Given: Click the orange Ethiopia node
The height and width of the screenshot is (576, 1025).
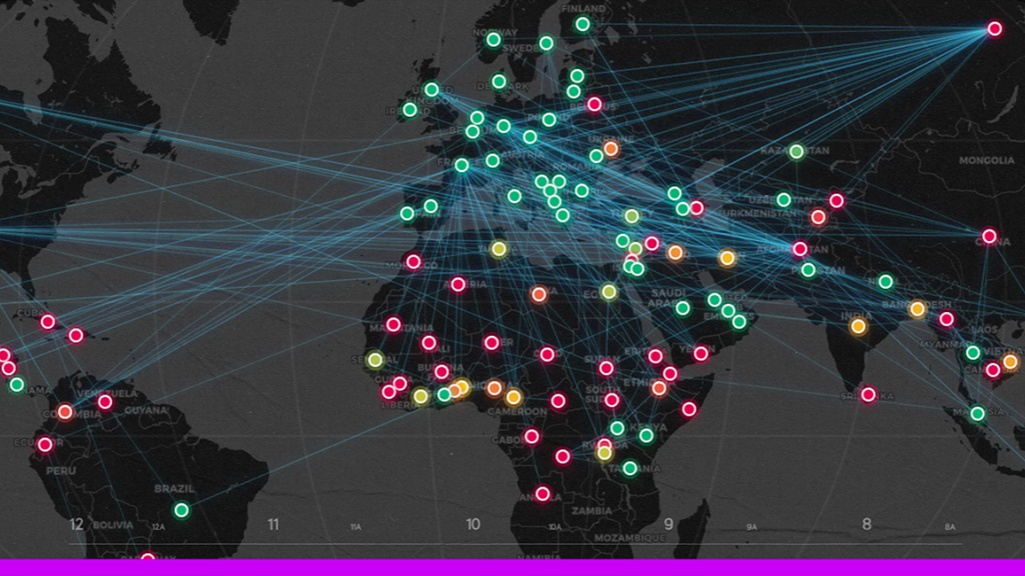Looking at the screenshot, I should click(659, 388).
